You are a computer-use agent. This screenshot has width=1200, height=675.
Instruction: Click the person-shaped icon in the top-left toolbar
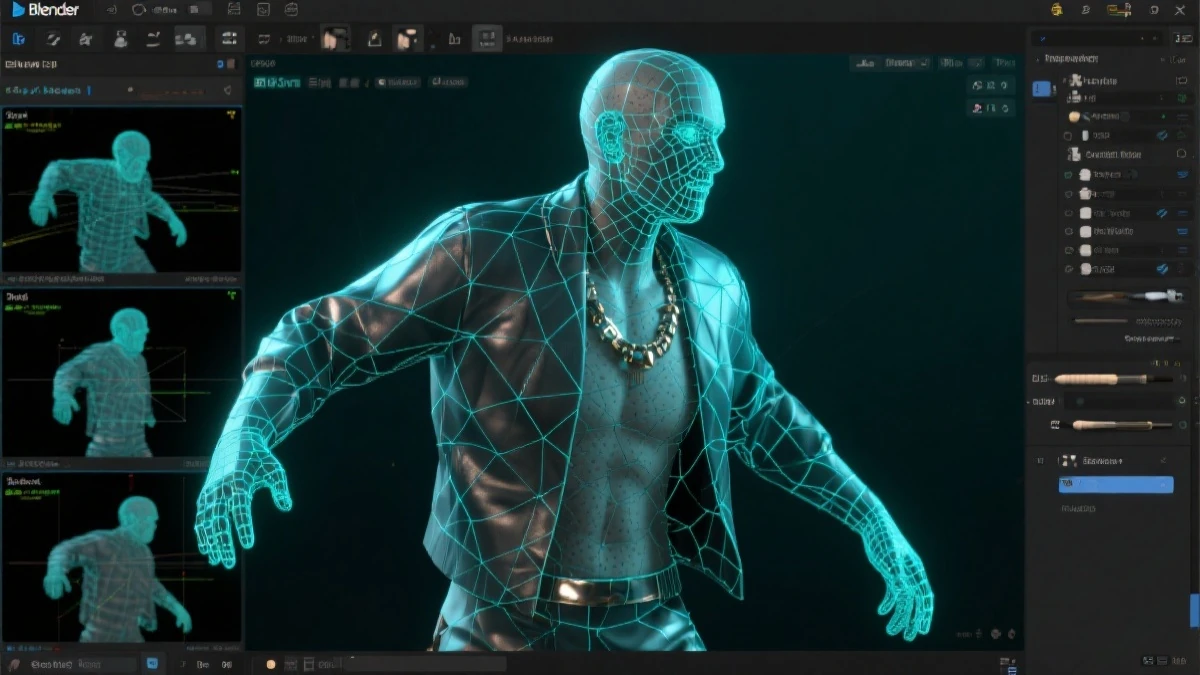(x=121, y=40)
